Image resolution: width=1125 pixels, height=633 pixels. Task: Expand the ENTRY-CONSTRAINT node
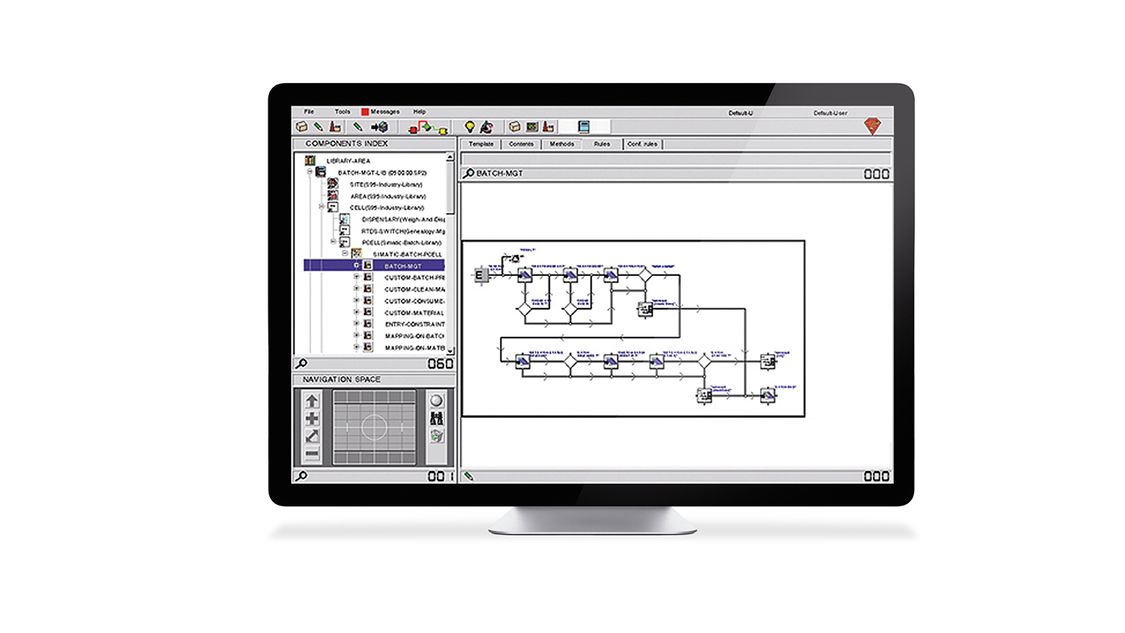(357, 324)
